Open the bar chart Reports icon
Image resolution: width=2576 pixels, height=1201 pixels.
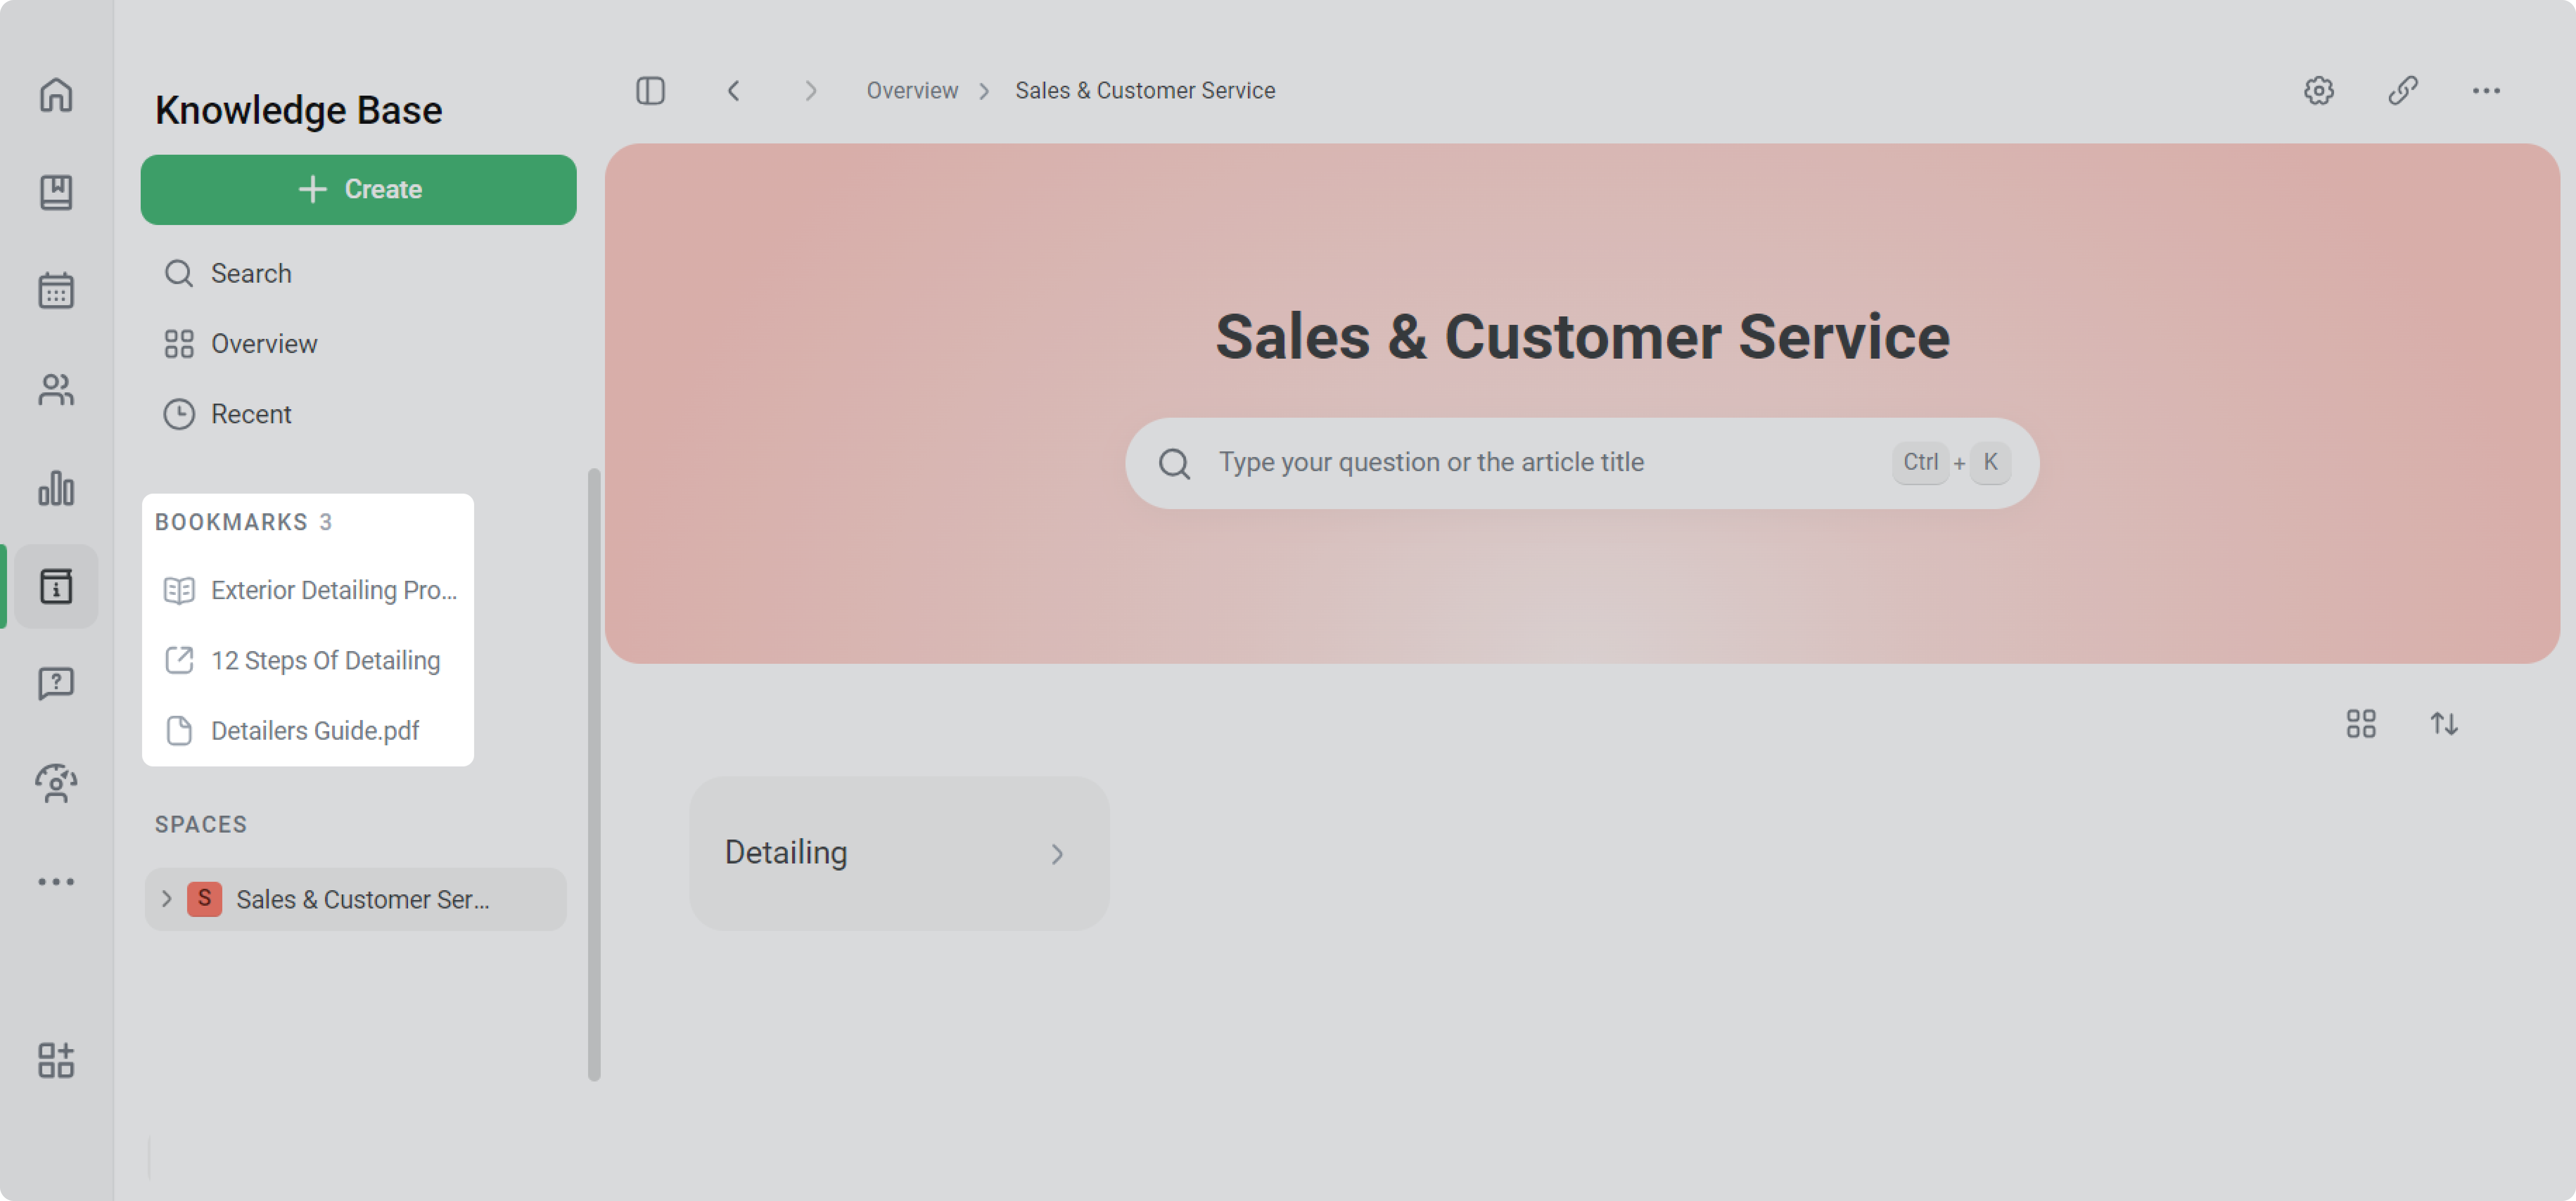(56, 488)
